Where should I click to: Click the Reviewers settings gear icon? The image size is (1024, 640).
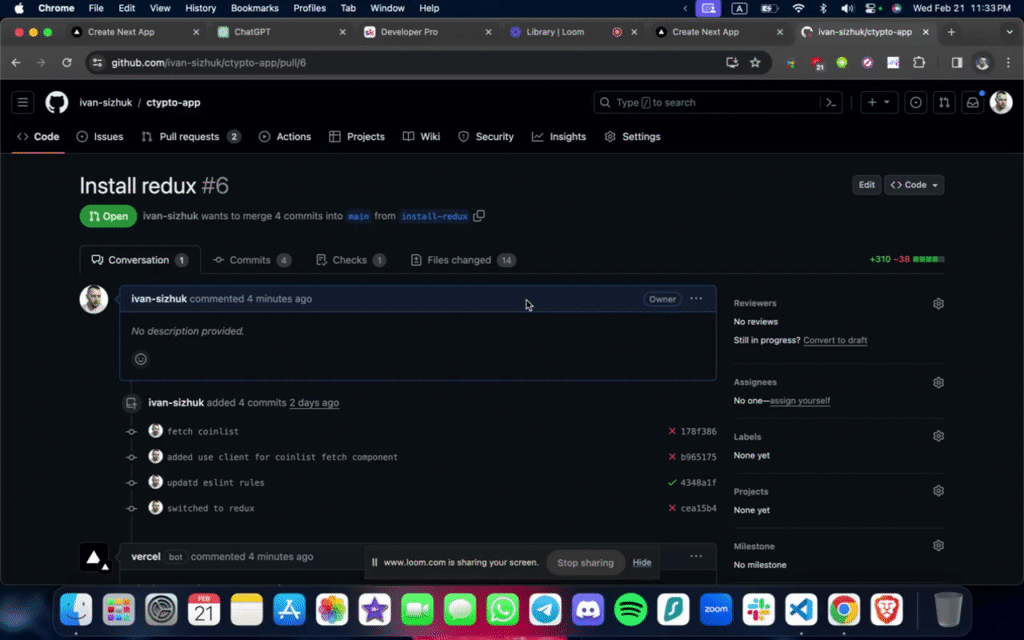pyautogui.click(x=938, y=303)
